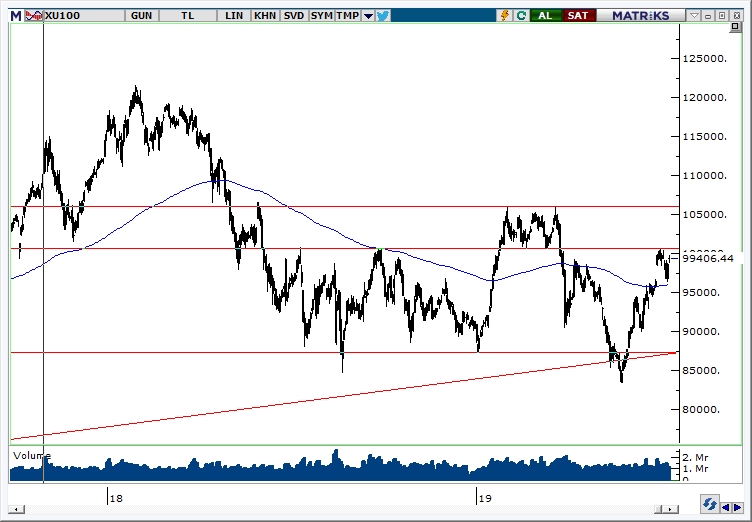The width and height of the screenshot is (752, 522).
Task: Select the GUN period button
Action: point(141,16)
